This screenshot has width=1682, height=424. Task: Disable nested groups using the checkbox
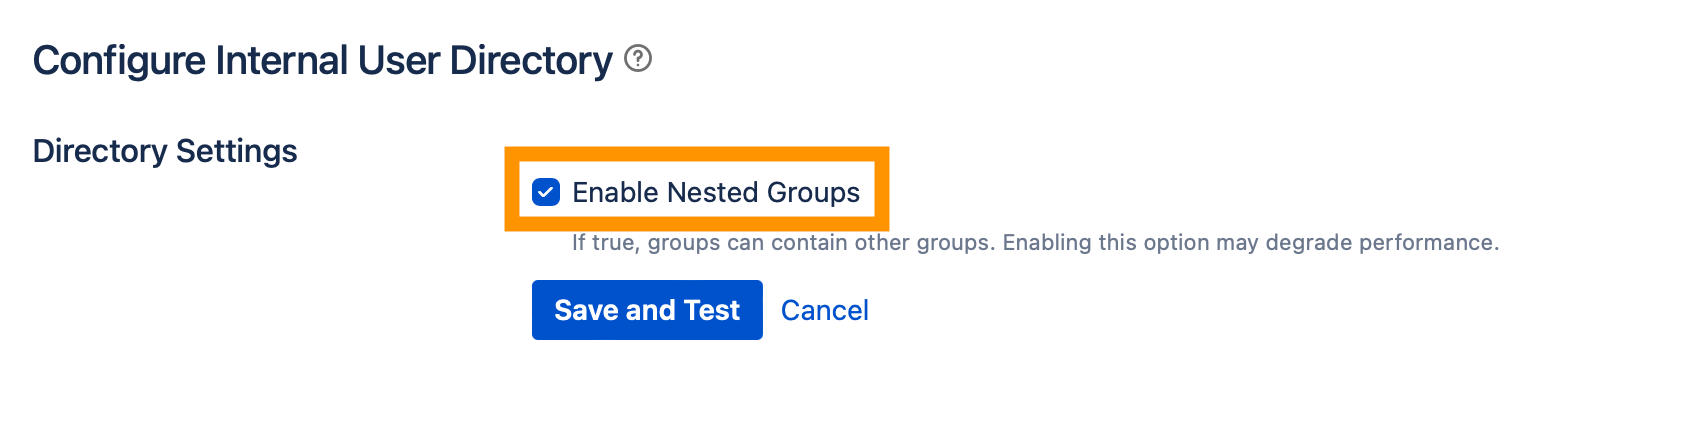(546, 192)
